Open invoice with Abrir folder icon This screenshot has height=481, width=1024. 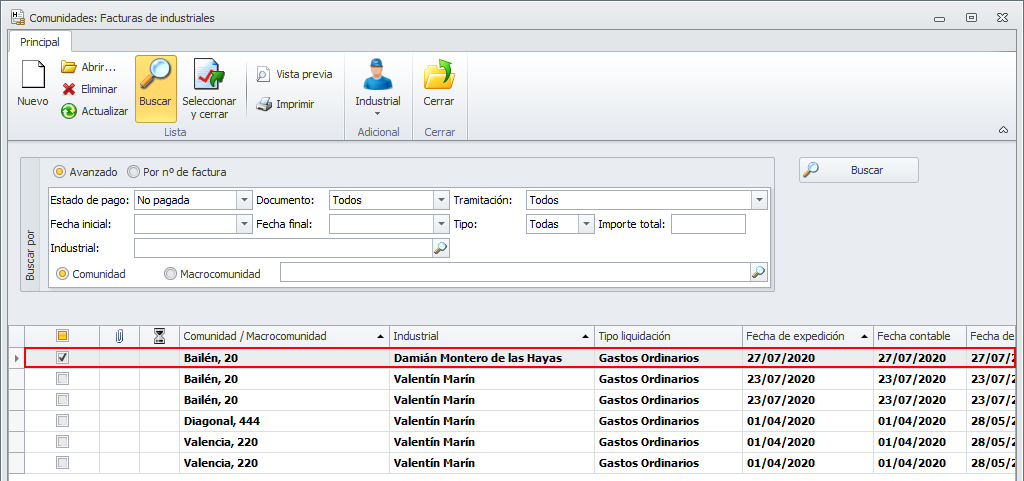click(x=69, y=67)
